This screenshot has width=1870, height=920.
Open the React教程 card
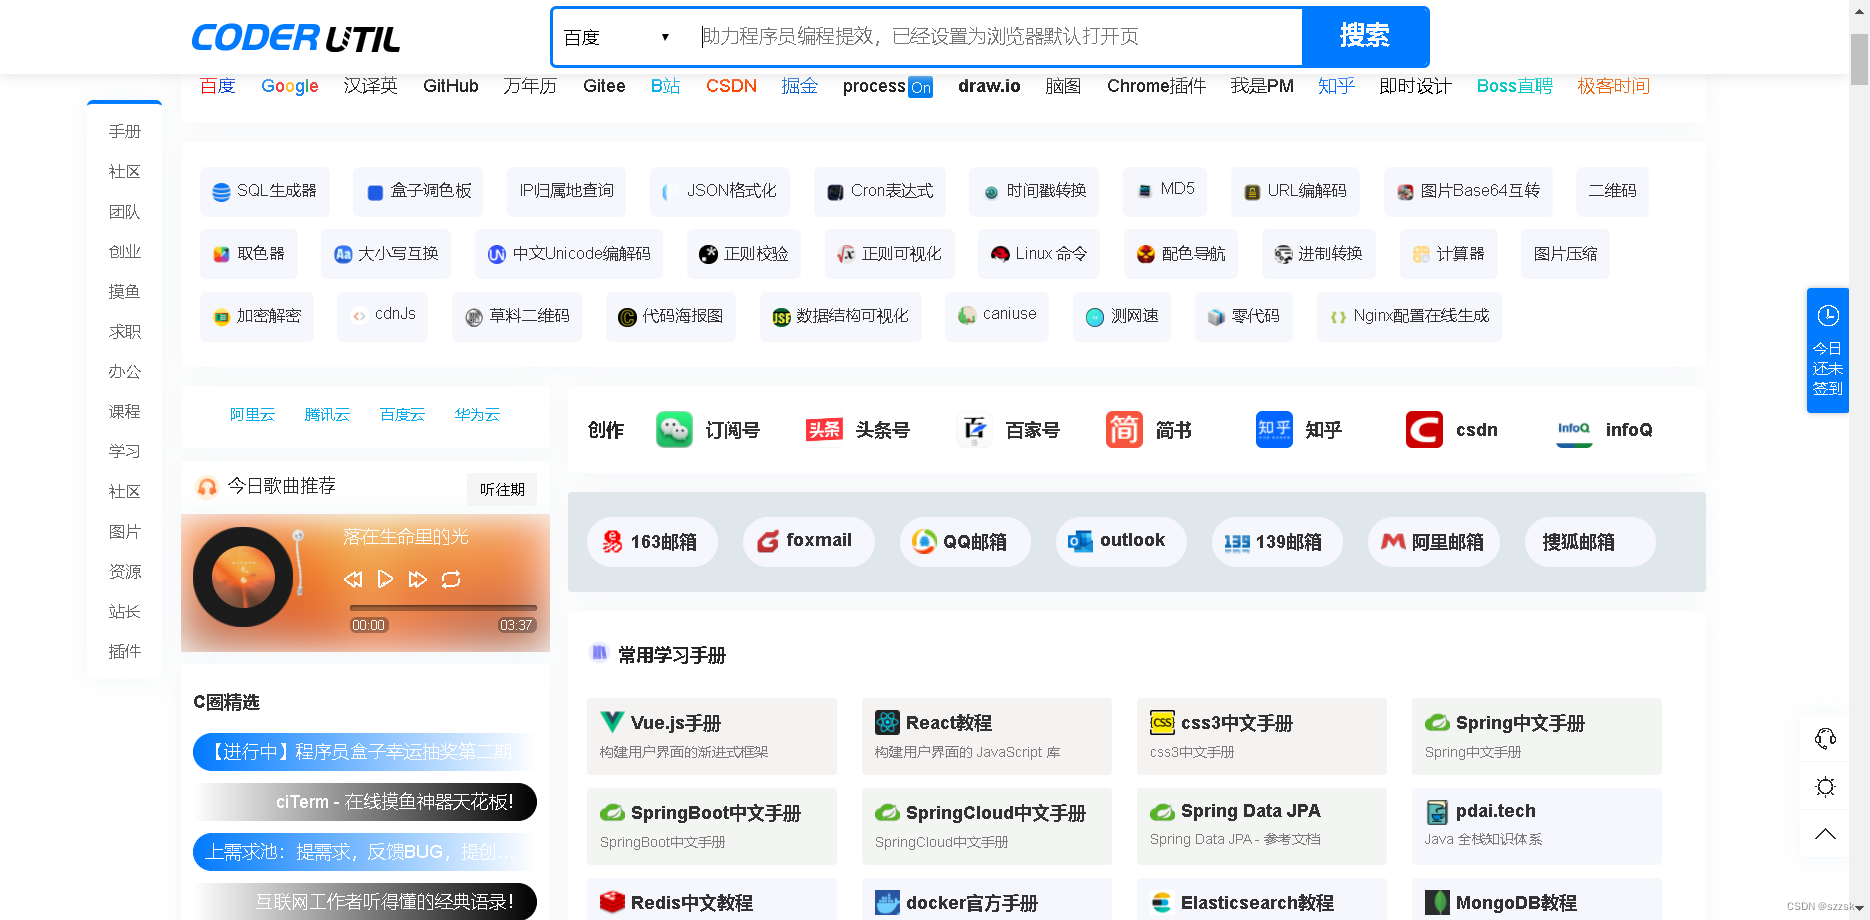point(987,736)
